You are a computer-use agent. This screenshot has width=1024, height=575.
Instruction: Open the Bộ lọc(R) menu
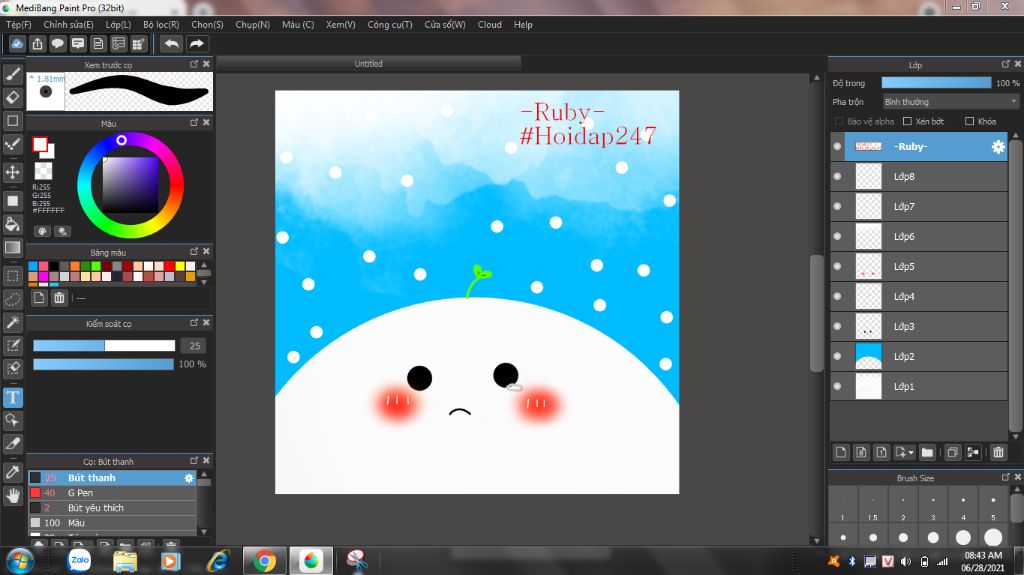click(x=161, y=25)
